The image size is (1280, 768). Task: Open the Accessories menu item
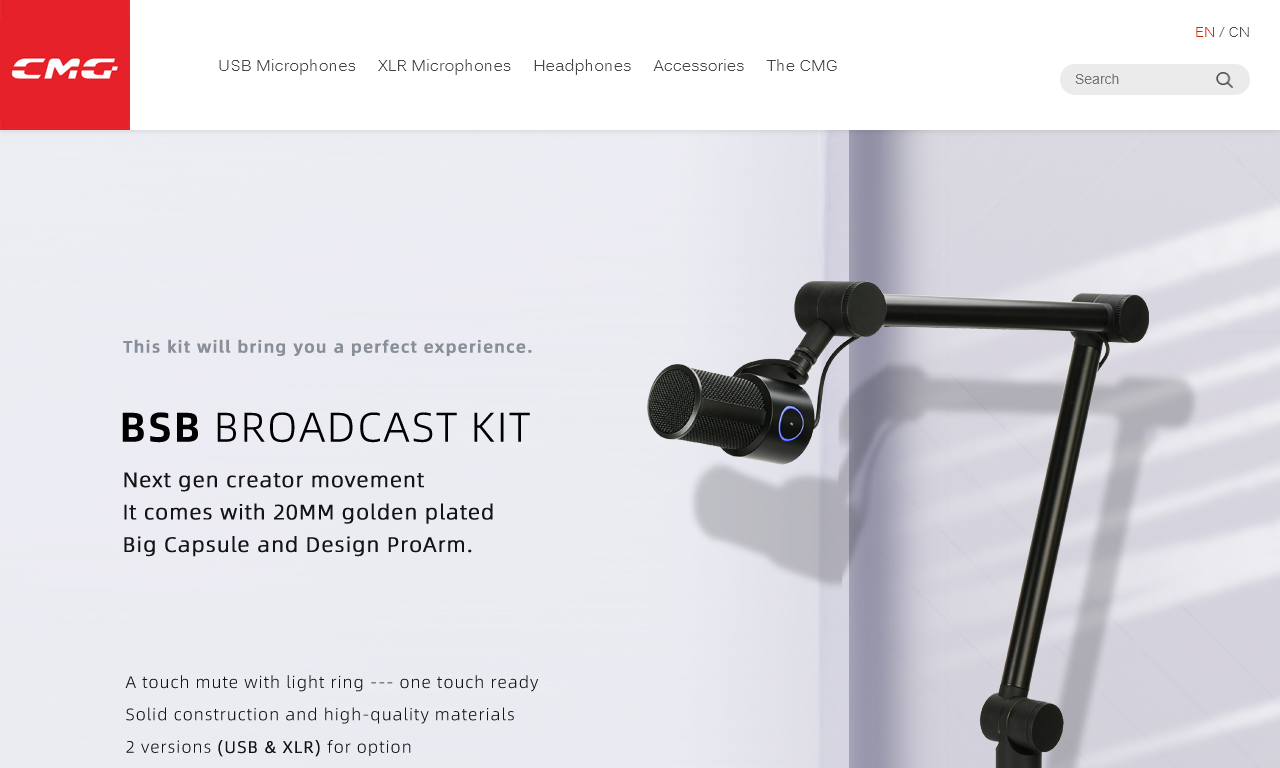(x=699, y=66)
